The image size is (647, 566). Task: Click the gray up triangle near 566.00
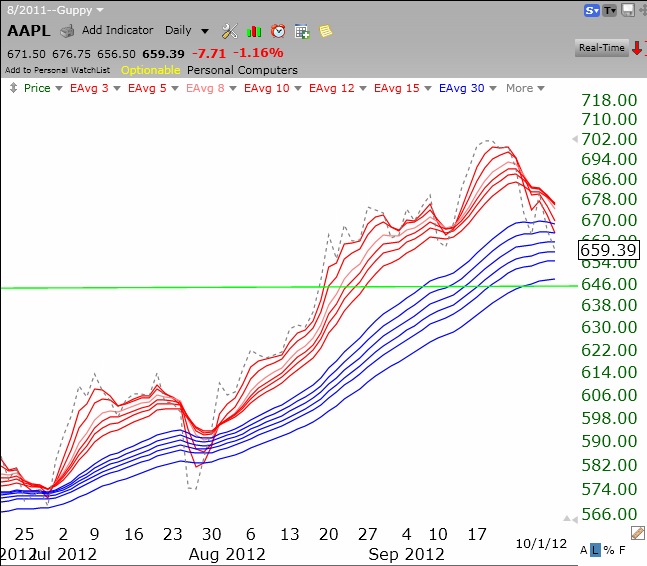coord(567,519)
